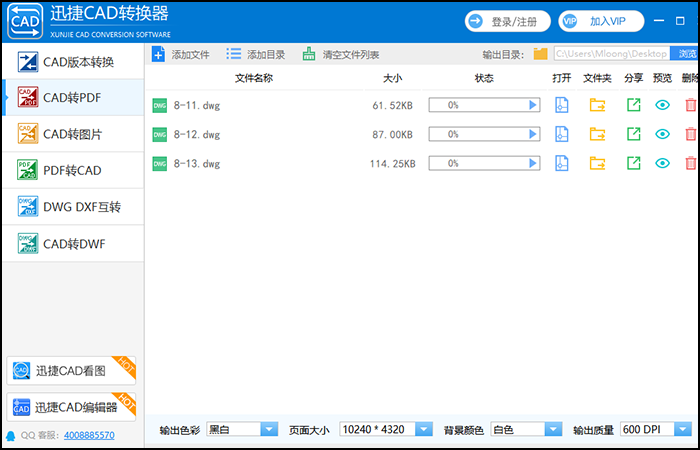This screenshot has height=450, width=700.
Task: Click the 文件名称 column header
Action: coord(254,78)
